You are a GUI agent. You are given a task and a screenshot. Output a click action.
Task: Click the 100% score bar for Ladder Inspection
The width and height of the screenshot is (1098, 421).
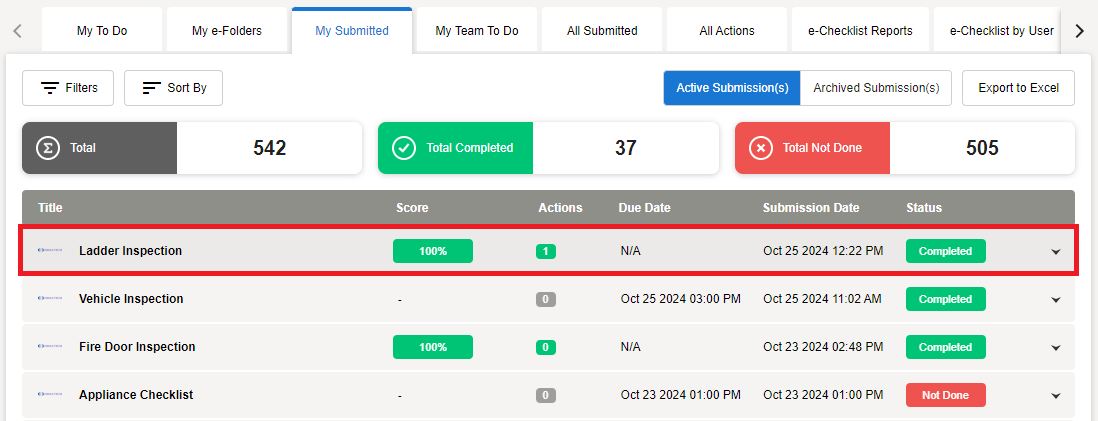pyautogui.click(x=433, y=251)
